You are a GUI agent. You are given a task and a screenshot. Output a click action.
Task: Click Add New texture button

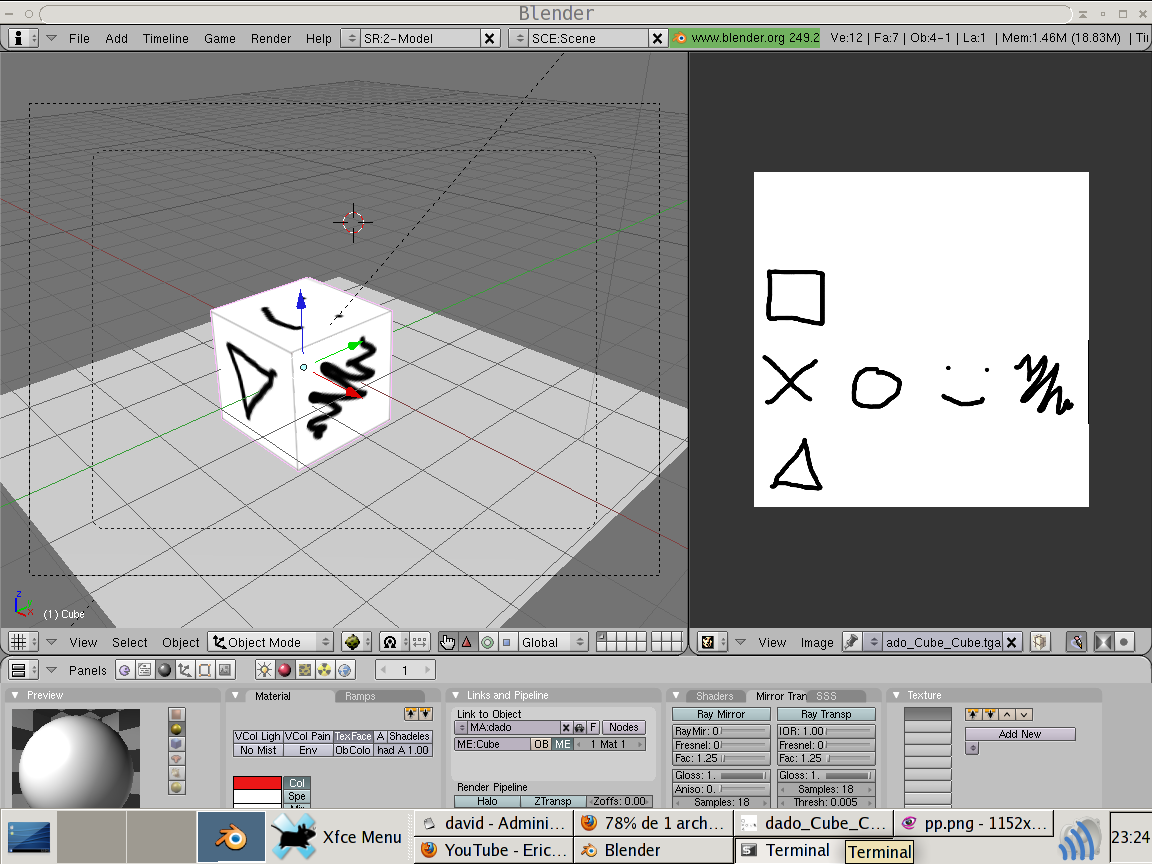pyautogui.click(x=1020, y=734)
